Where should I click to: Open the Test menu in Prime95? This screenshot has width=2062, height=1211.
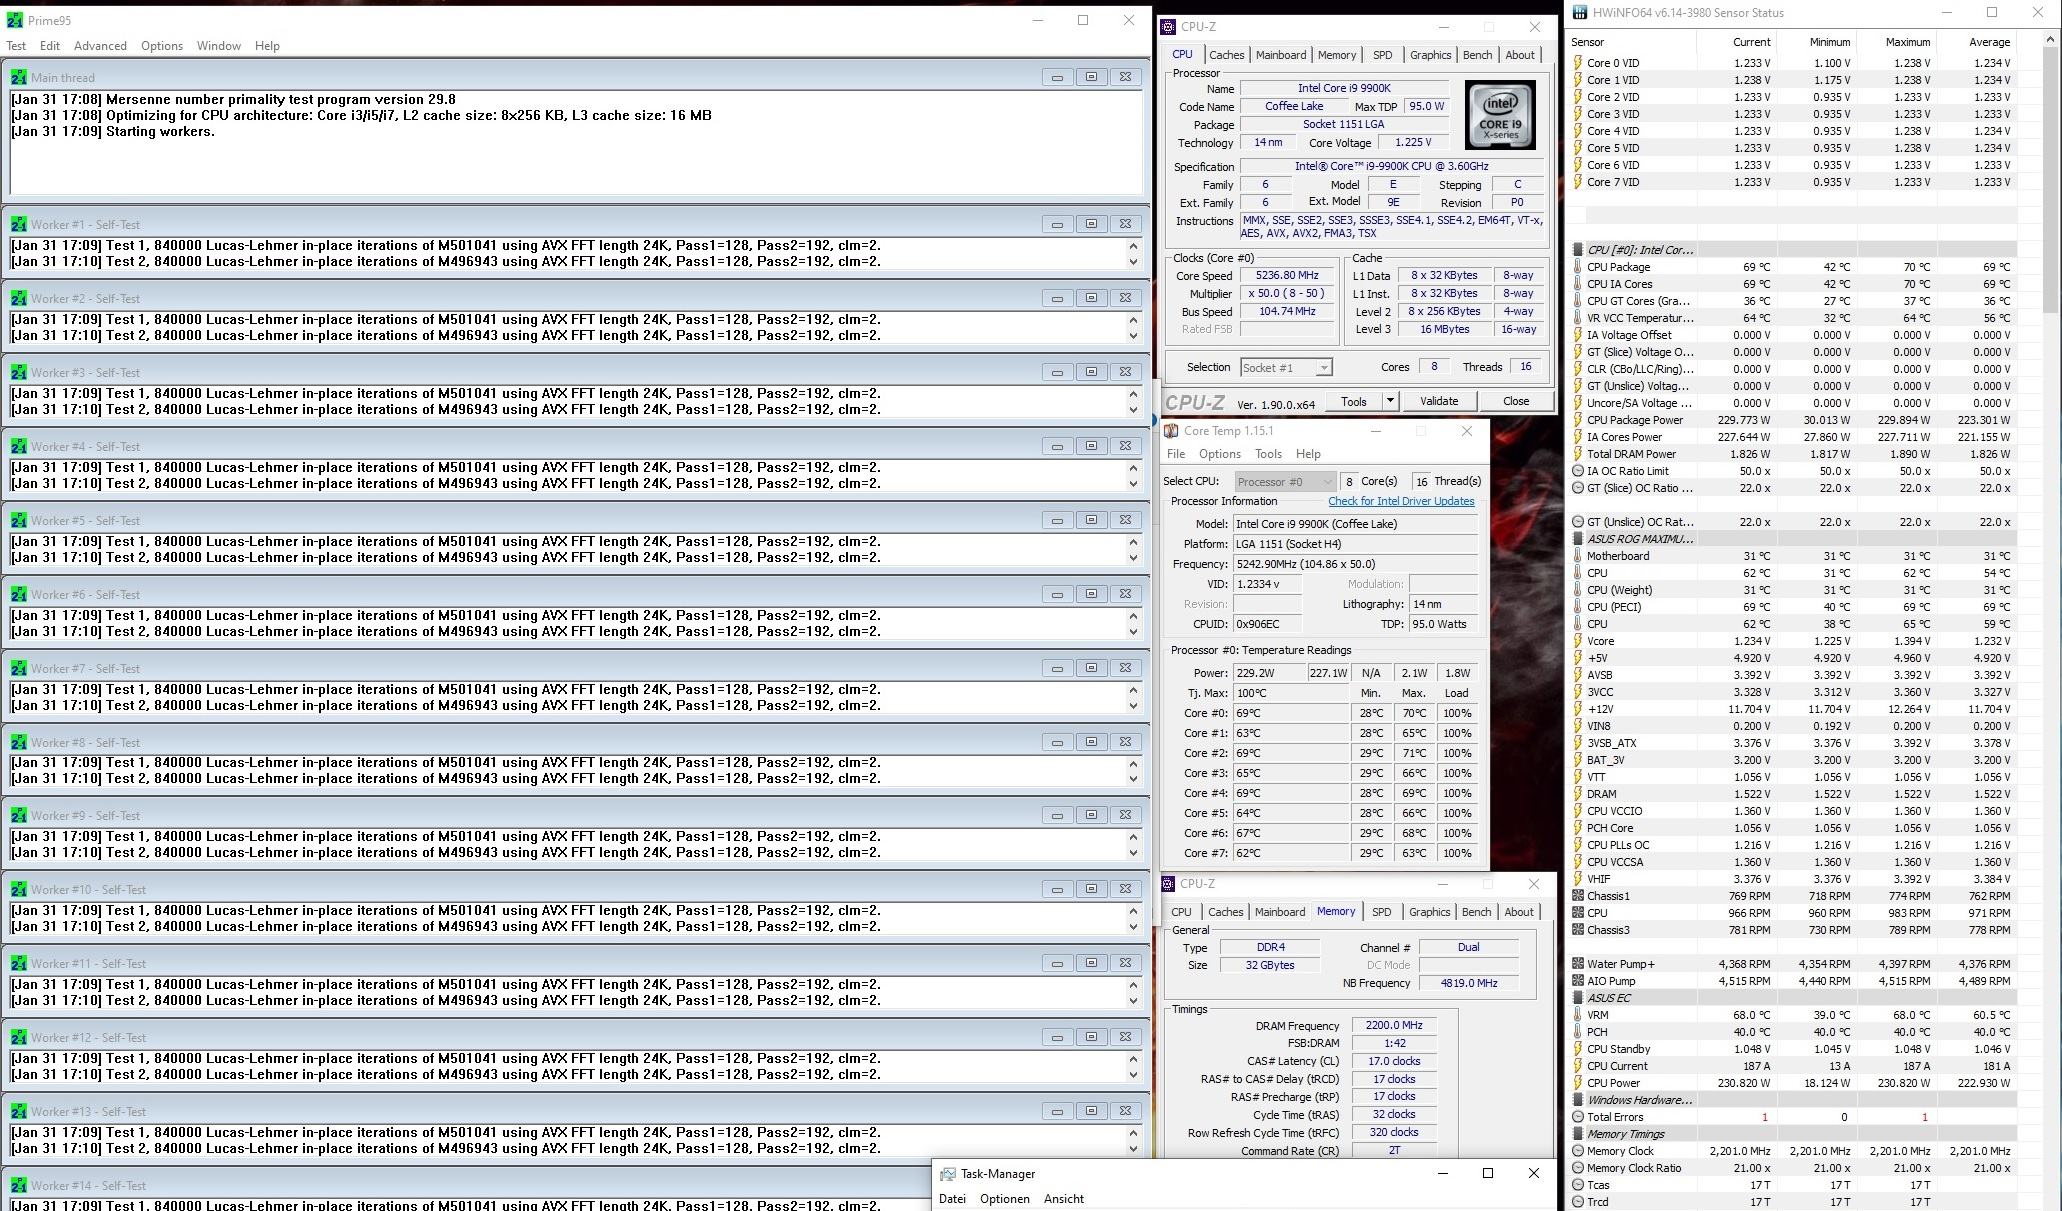[x=16, y=46]
